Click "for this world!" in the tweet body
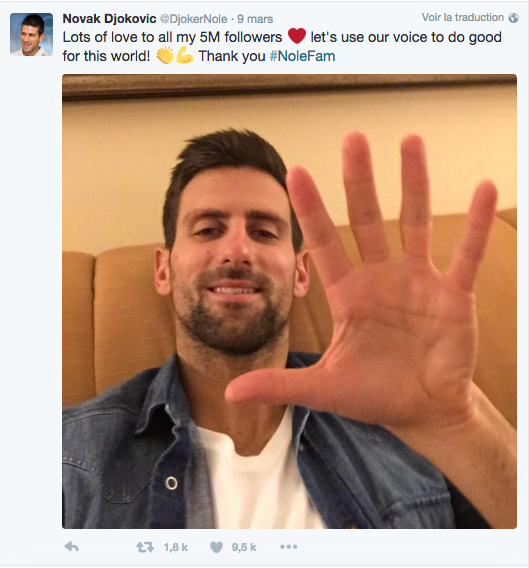Image resolution: width=529 pixels, height=568 pixels. [106, 56]
